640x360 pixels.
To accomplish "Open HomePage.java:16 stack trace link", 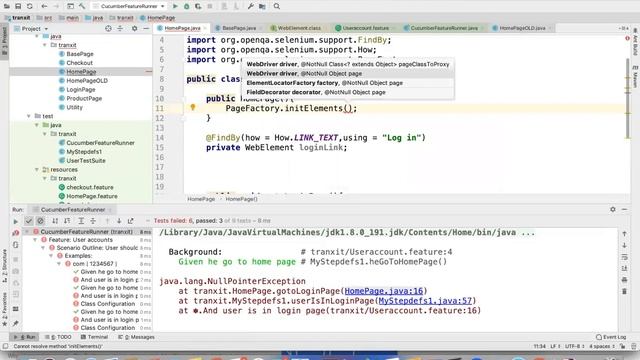I will click(384, 291).
